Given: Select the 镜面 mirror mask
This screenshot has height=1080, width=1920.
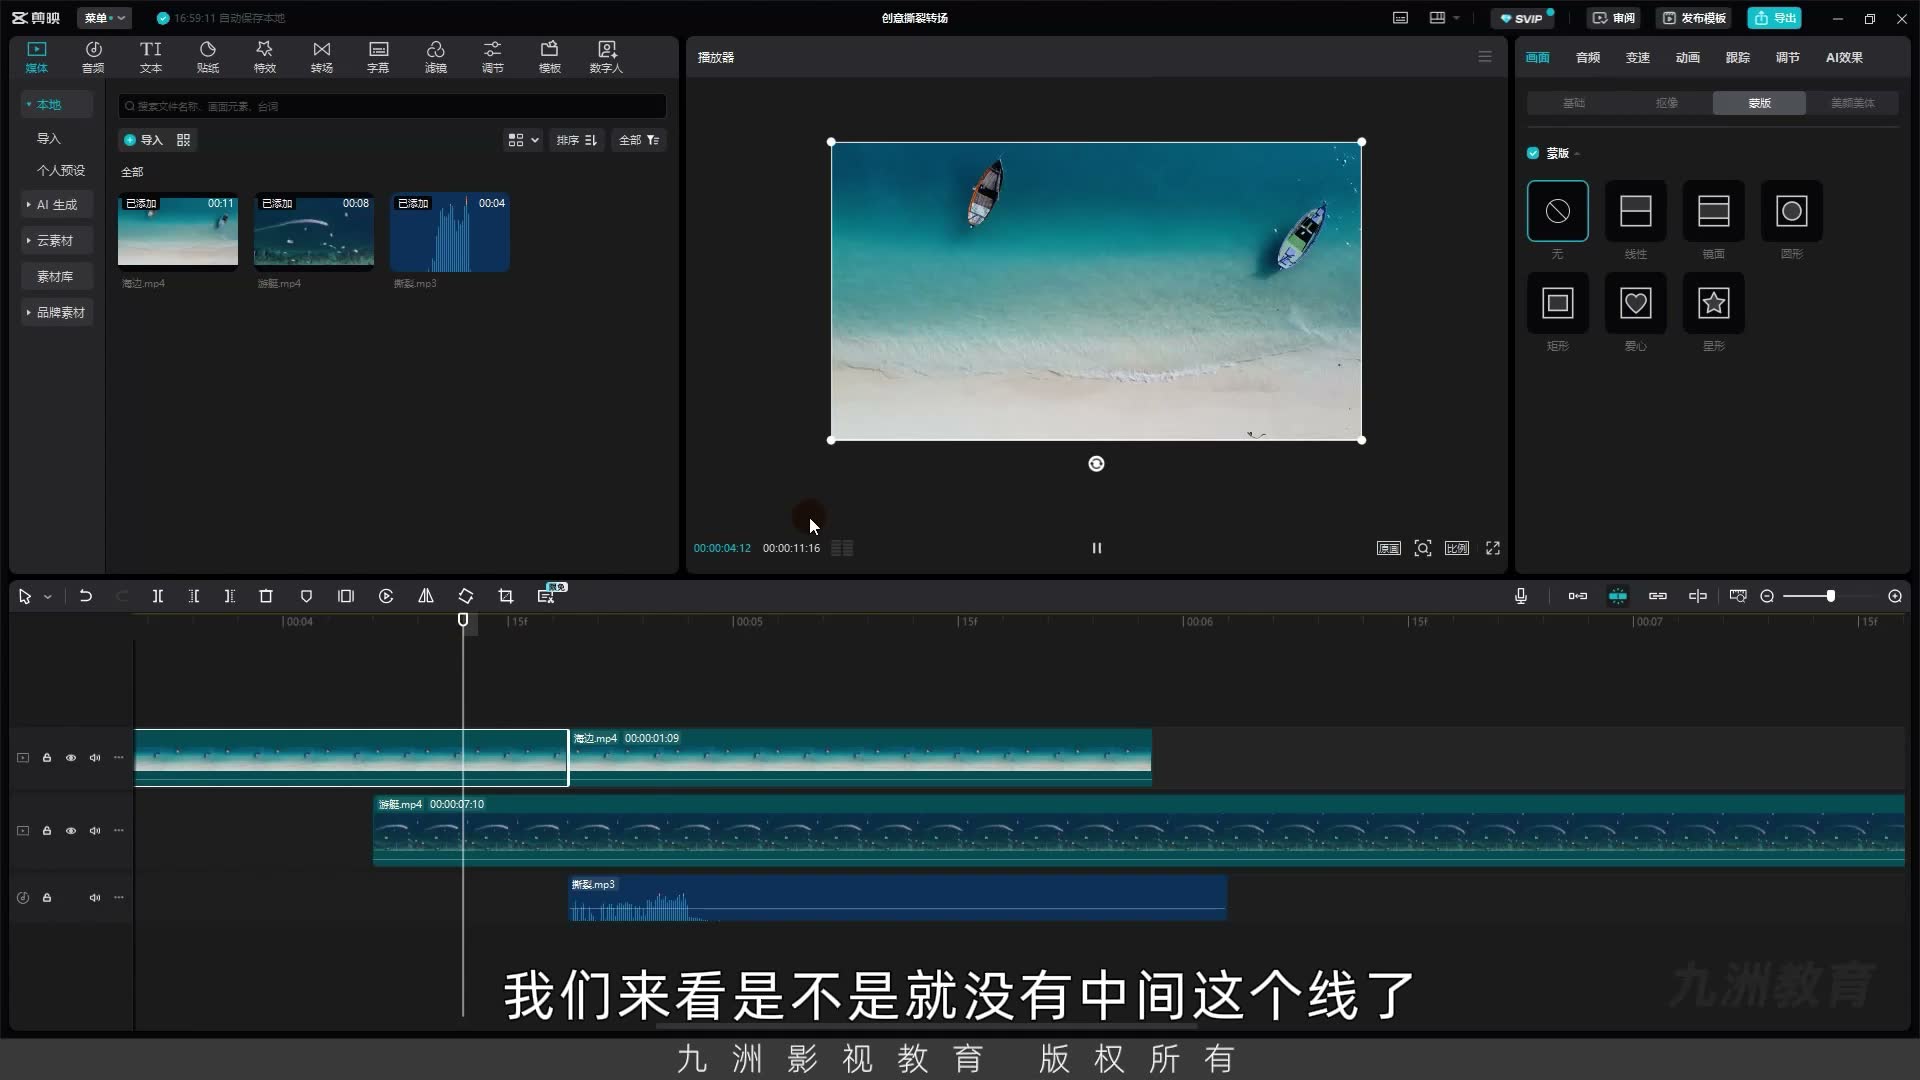Looking at the screenshot, I should click(x=1713, y=211).
